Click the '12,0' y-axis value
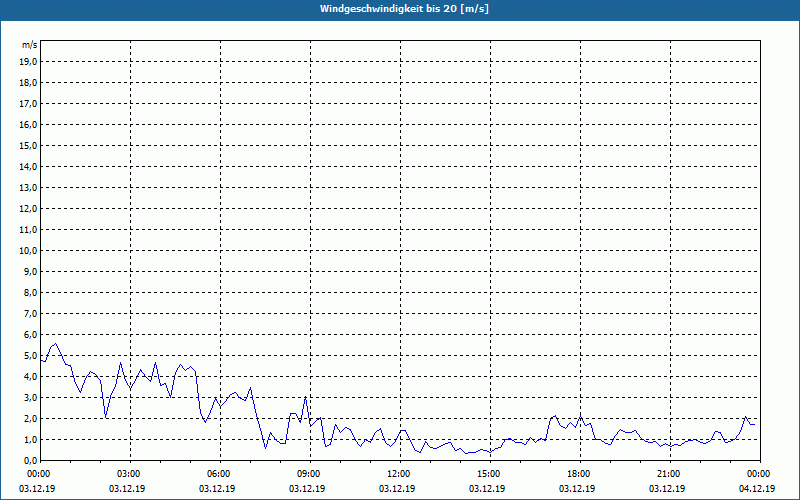Viewport: 800px width, 500px height. pos(29,208)
